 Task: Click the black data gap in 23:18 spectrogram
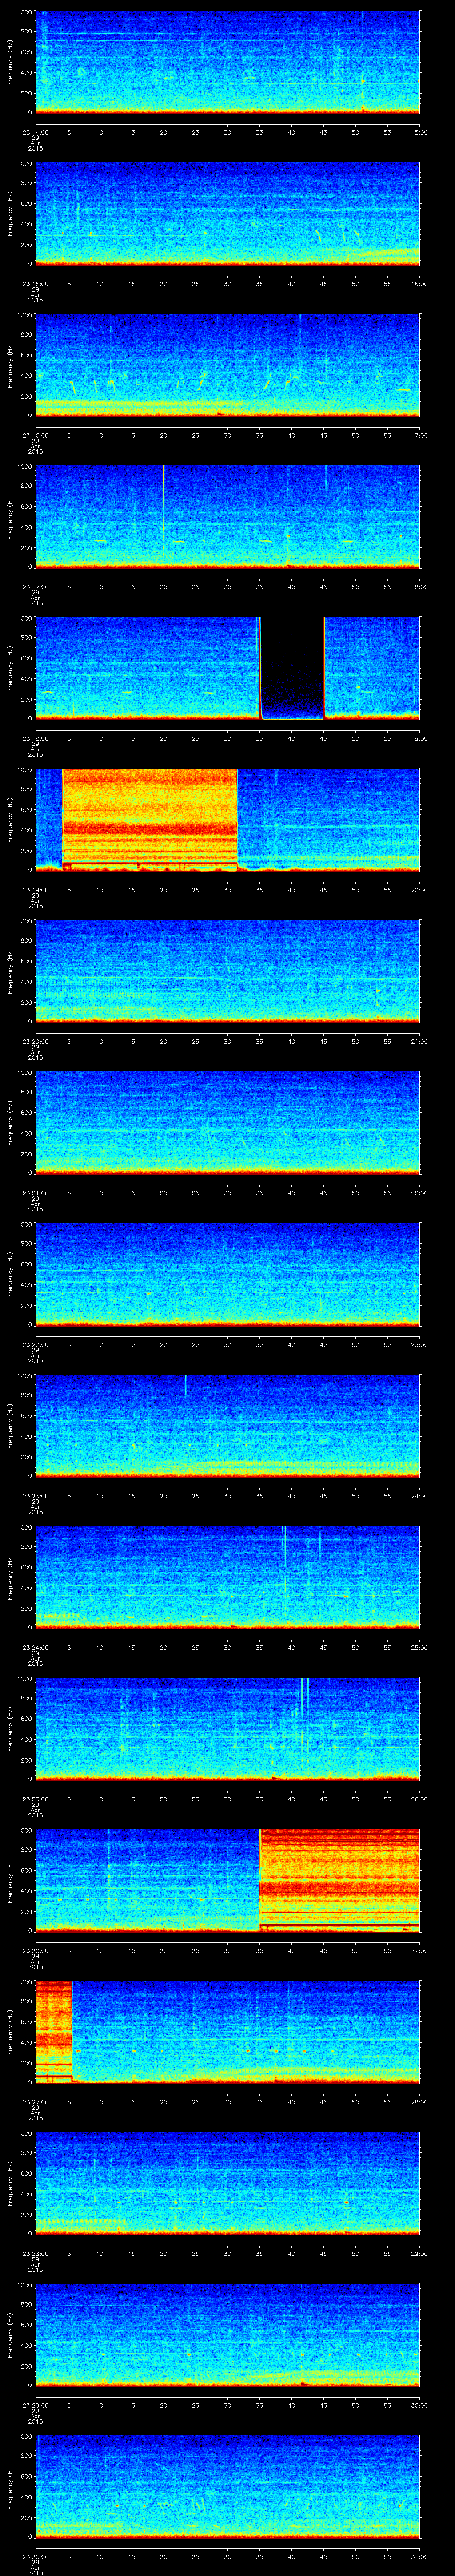tap(292, 668)
